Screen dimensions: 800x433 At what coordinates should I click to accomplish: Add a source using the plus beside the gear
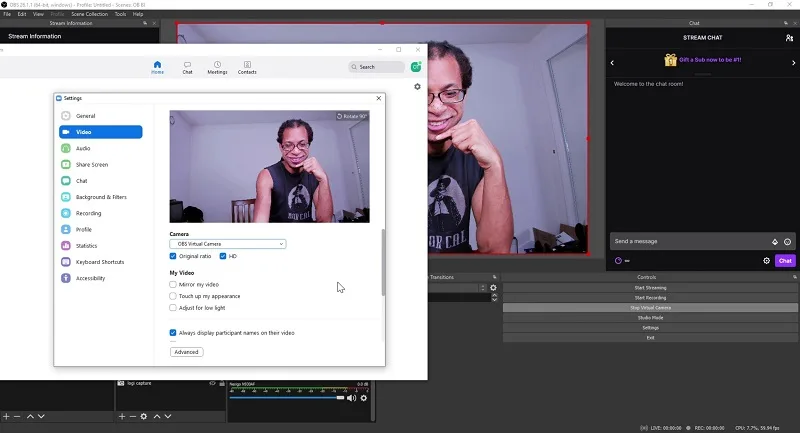click(122, 417)
